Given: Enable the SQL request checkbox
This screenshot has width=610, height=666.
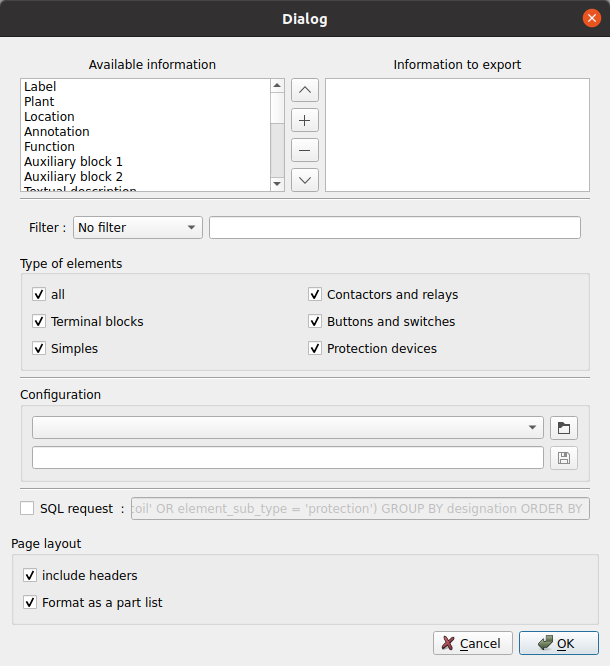Looking at the screenshot, I should point(27,509).
